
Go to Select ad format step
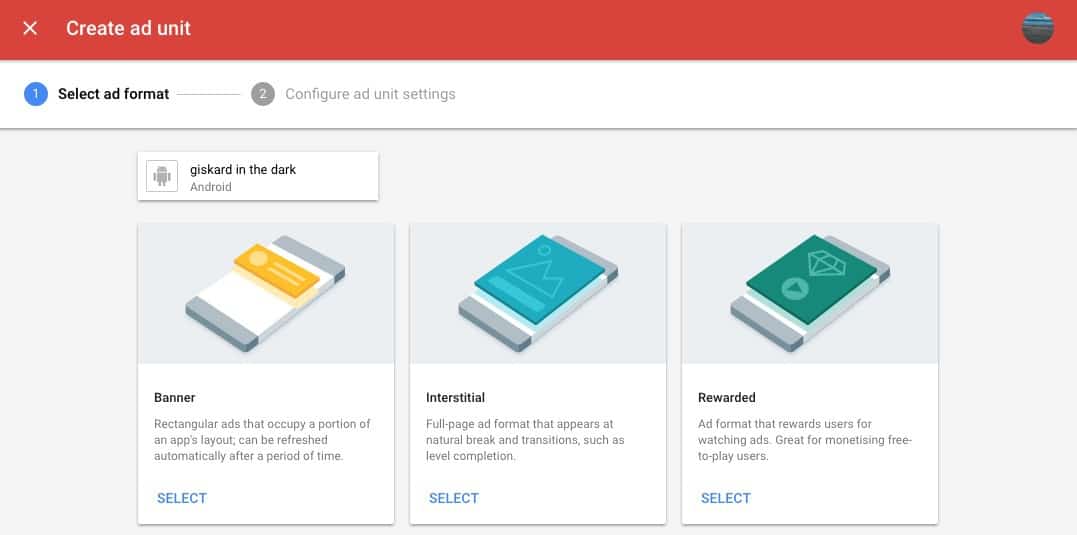click(113, 94)
